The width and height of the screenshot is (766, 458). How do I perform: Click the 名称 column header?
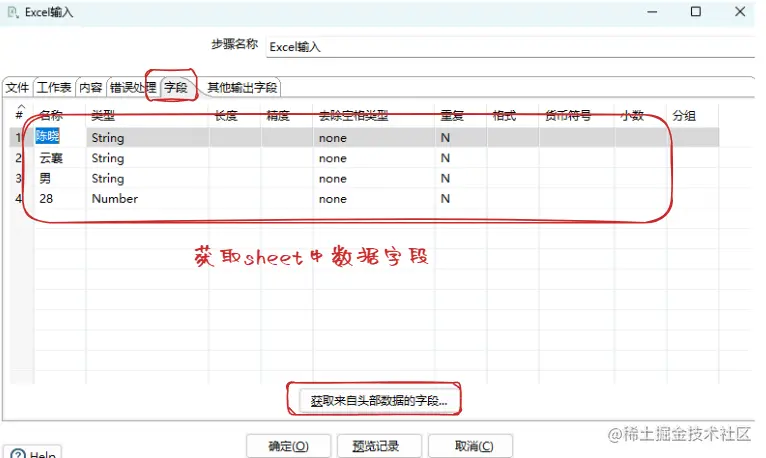(60, 116)
